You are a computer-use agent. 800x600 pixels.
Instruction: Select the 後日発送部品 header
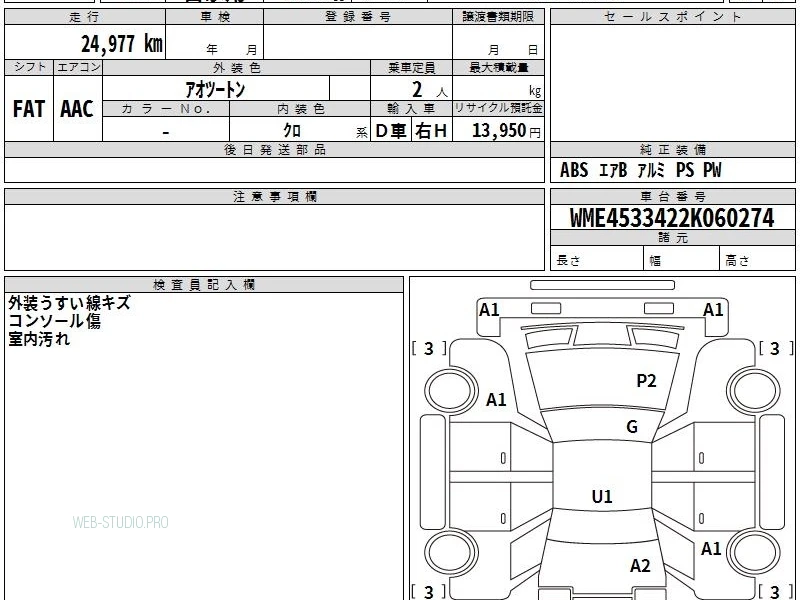tap(274, 150)
